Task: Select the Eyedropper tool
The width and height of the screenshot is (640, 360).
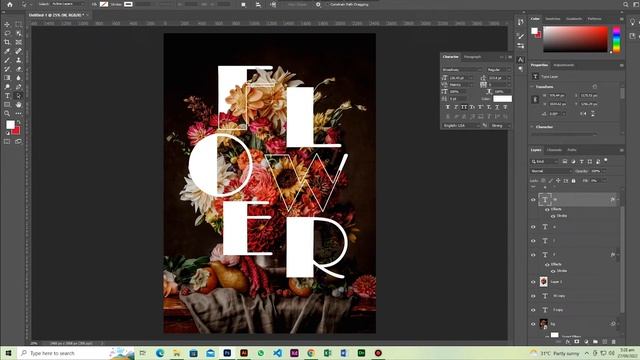Action: pyautogui.click(x=7, y=51)
